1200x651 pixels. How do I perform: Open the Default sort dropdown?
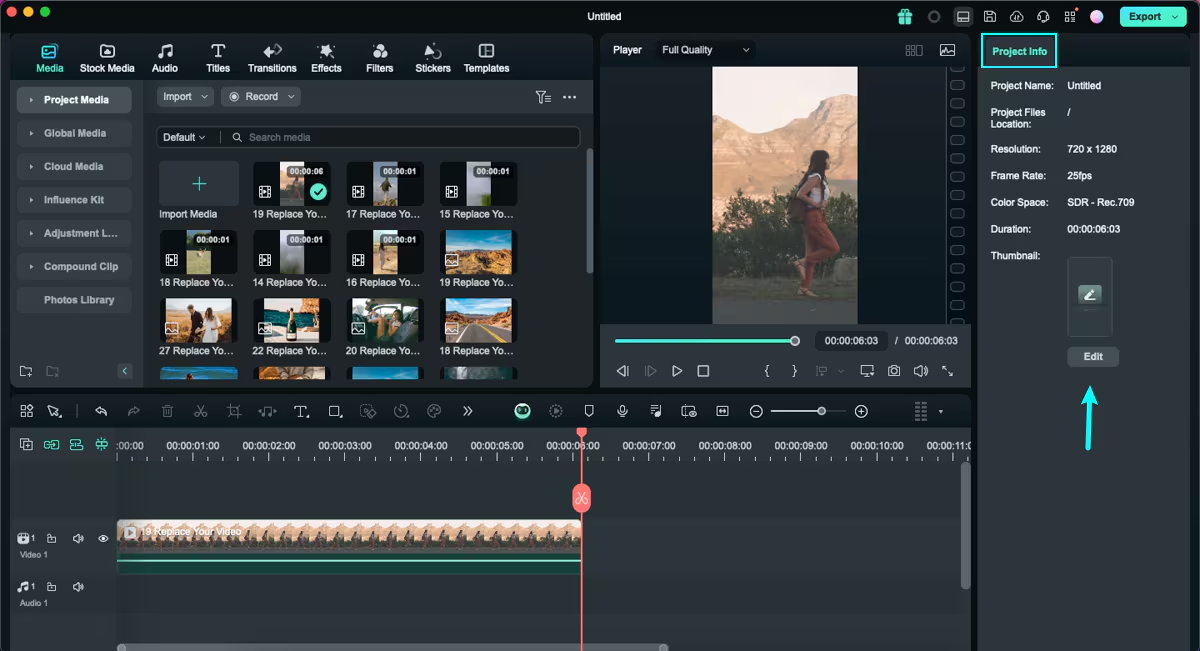point(184,137)
